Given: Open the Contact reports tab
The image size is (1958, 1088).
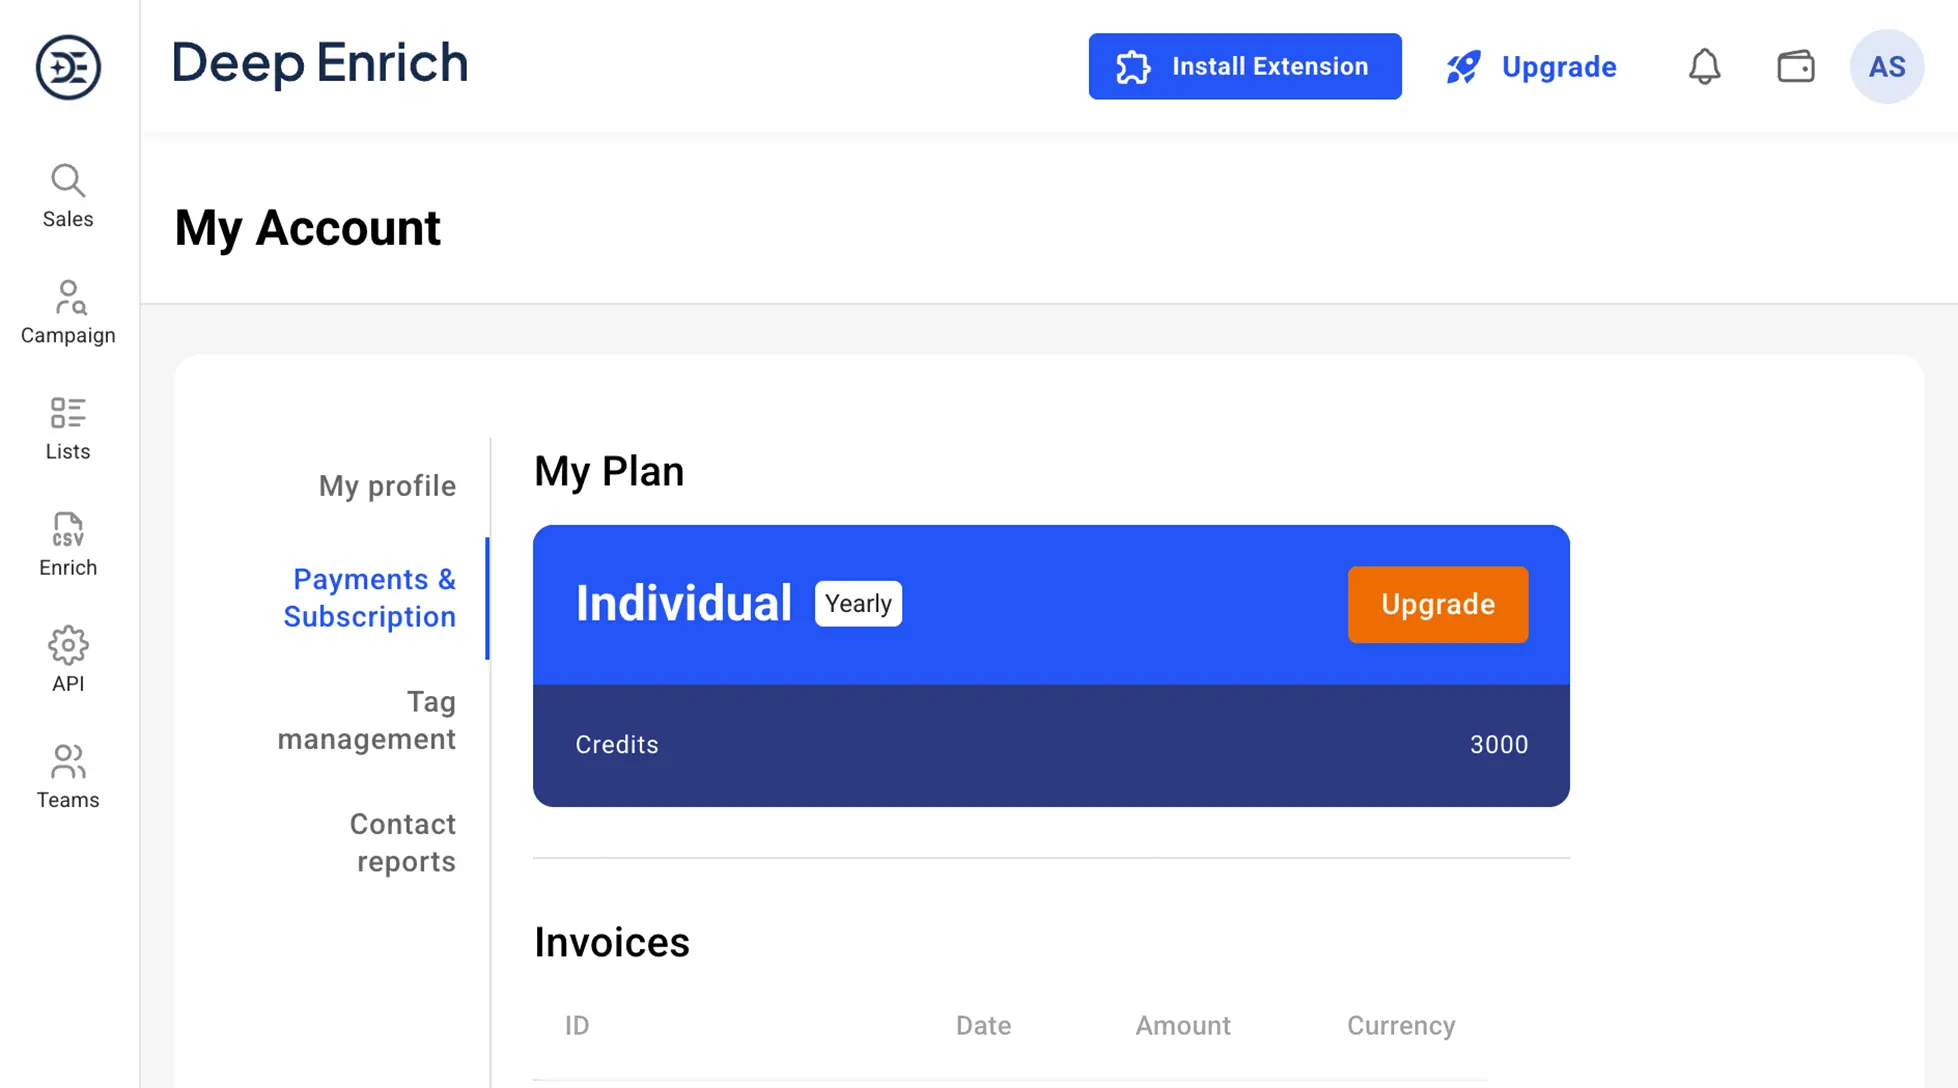Looking at the screenshot, I should pyautogui.click(x=402, y=843).
